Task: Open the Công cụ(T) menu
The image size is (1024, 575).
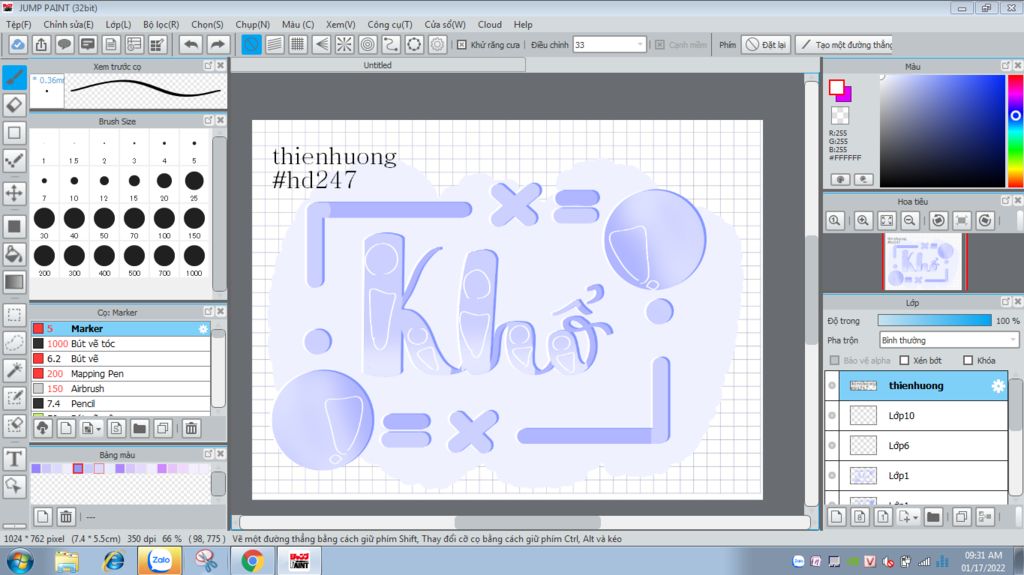Action: [390, 24]
